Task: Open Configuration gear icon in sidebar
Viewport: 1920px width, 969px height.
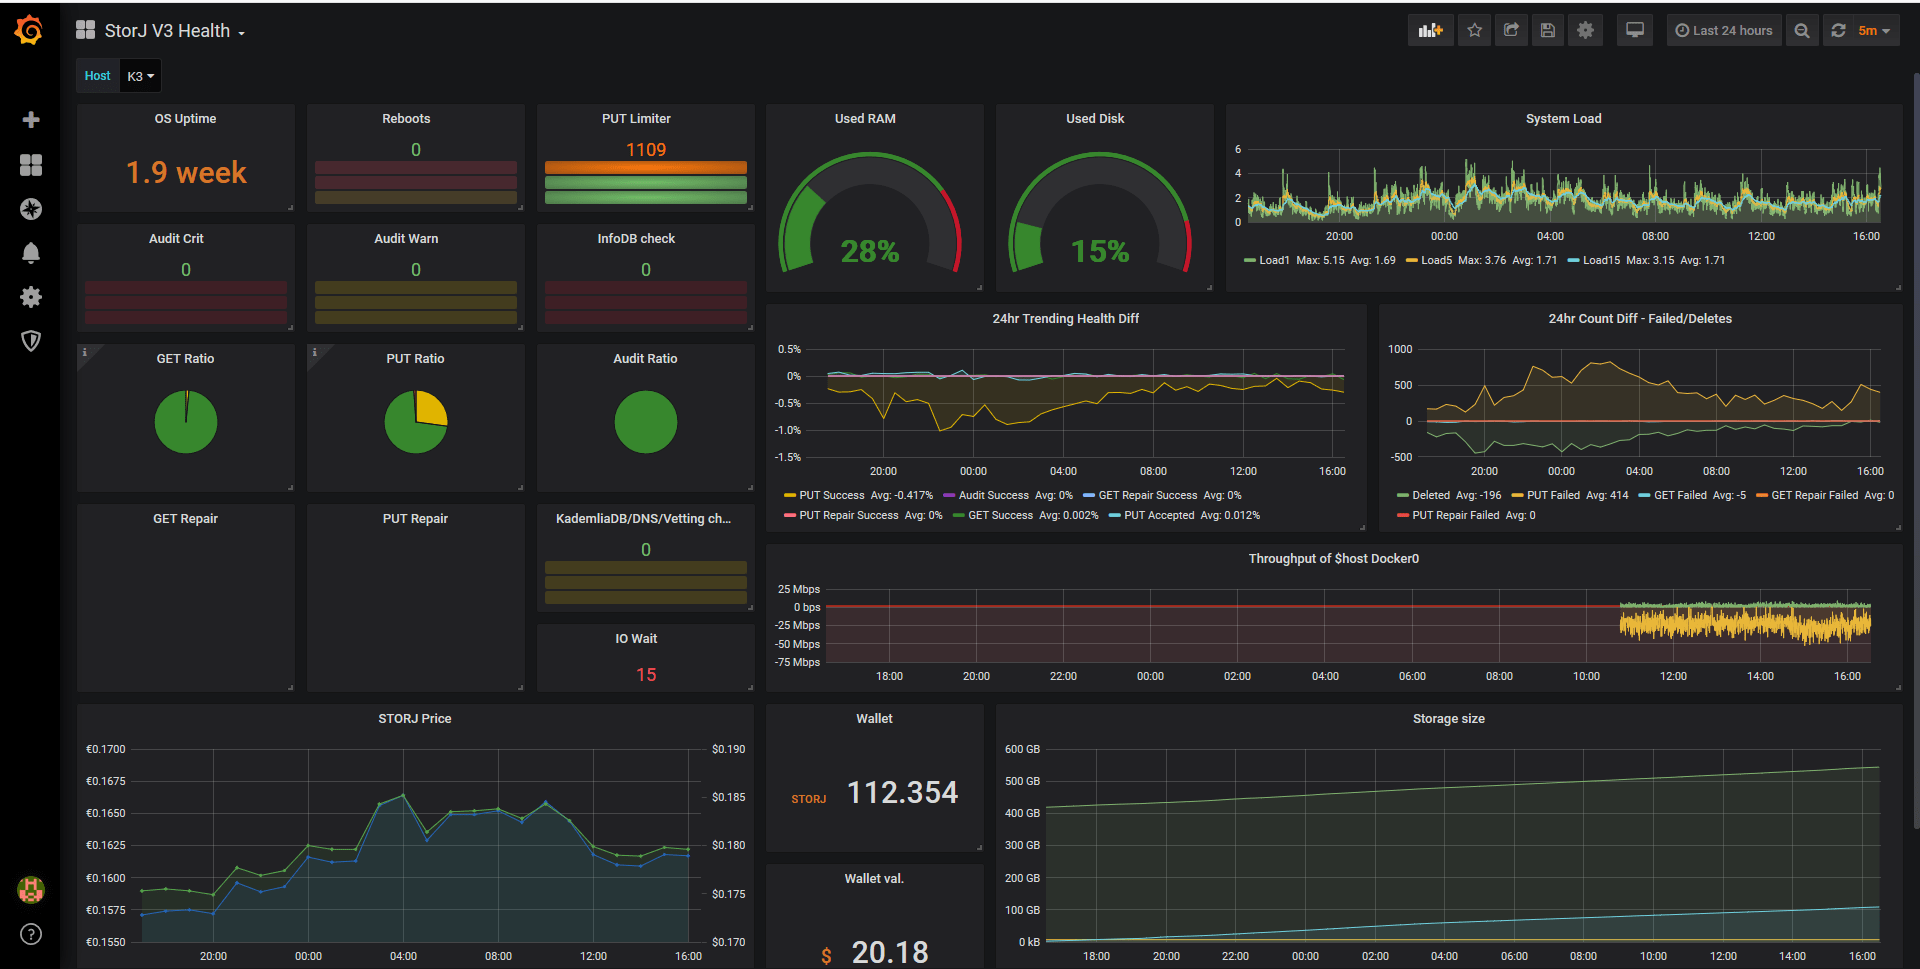Action: pos(31,297)
